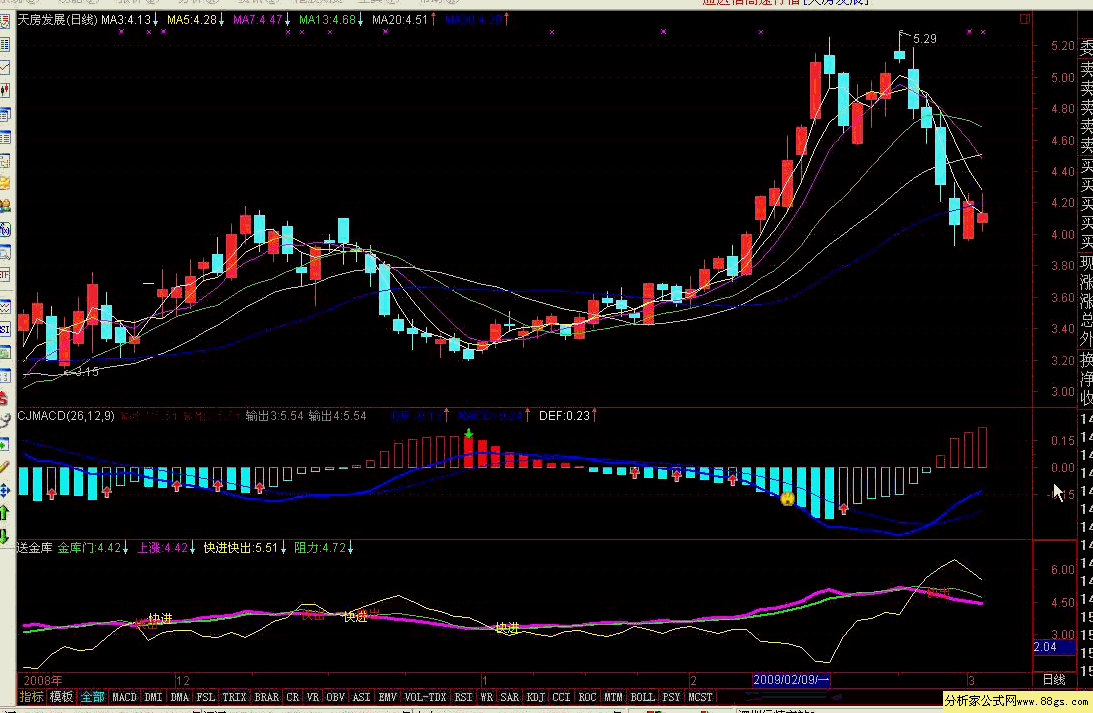Select the 全部 tab
Image resolution: width=1093 pixels, height=713 pixels.
tap(92, 696)
